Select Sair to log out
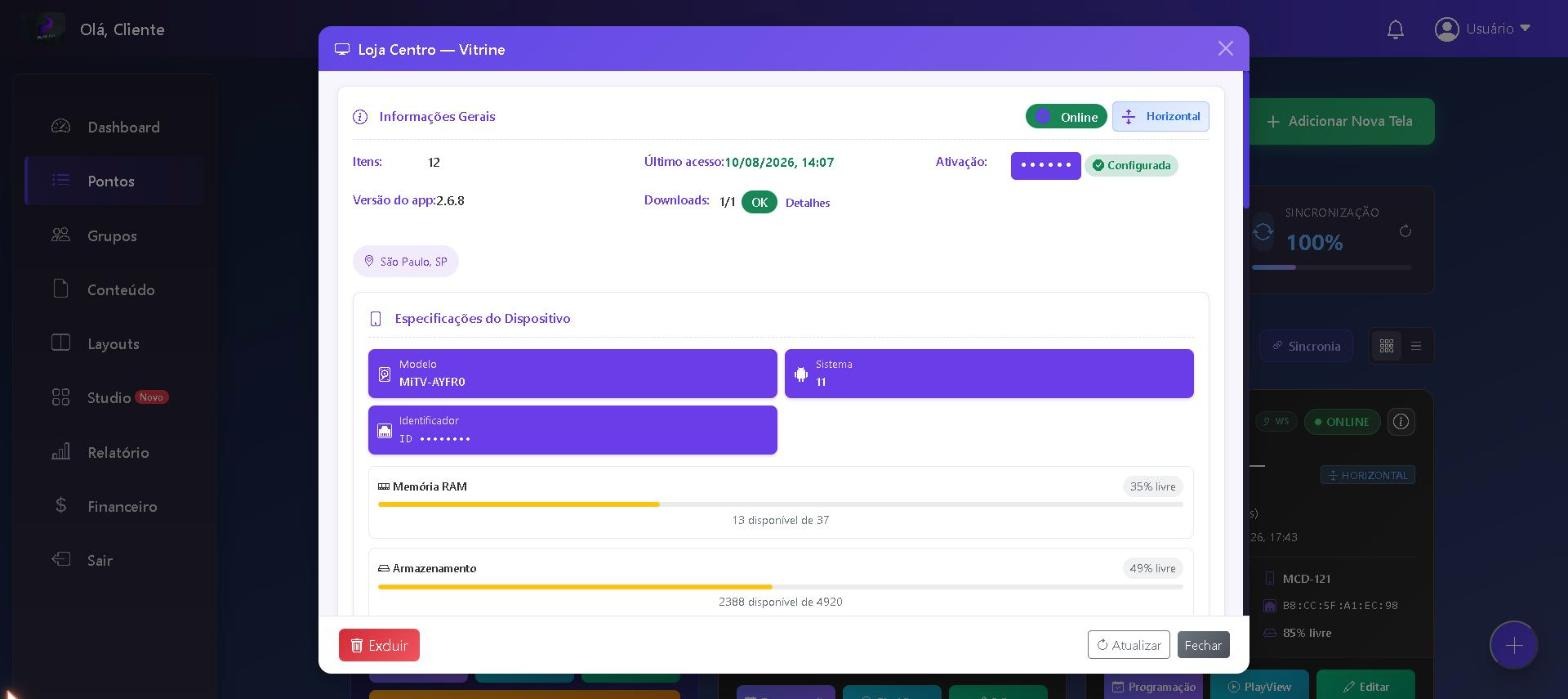1568x699 pixels. click(x=114, y=560)
